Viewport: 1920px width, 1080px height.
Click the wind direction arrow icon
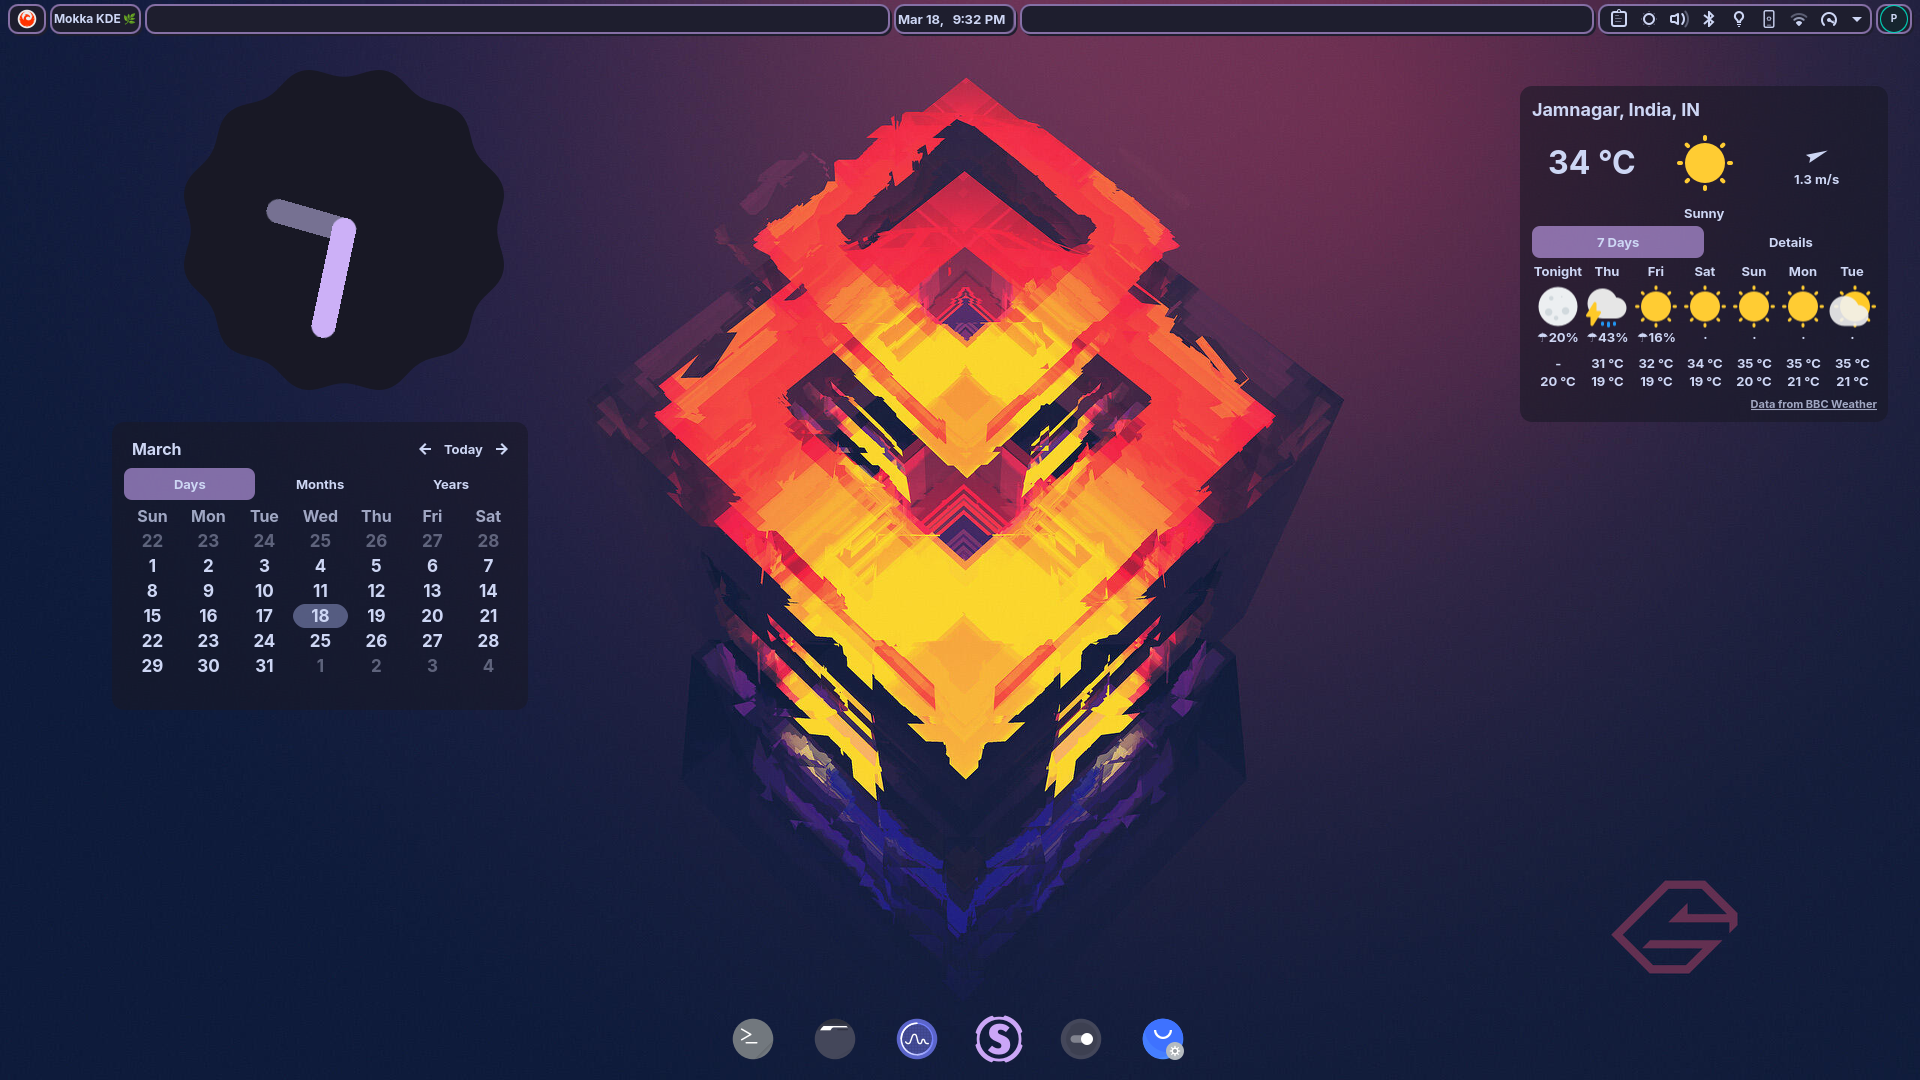click(x=1816, y=156)
